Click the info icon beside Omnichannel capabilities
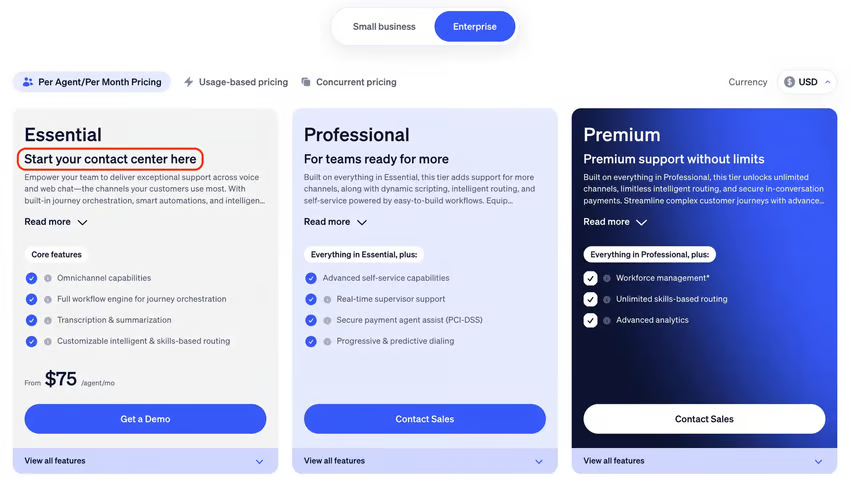850x488 pixels. coord(47,278)
